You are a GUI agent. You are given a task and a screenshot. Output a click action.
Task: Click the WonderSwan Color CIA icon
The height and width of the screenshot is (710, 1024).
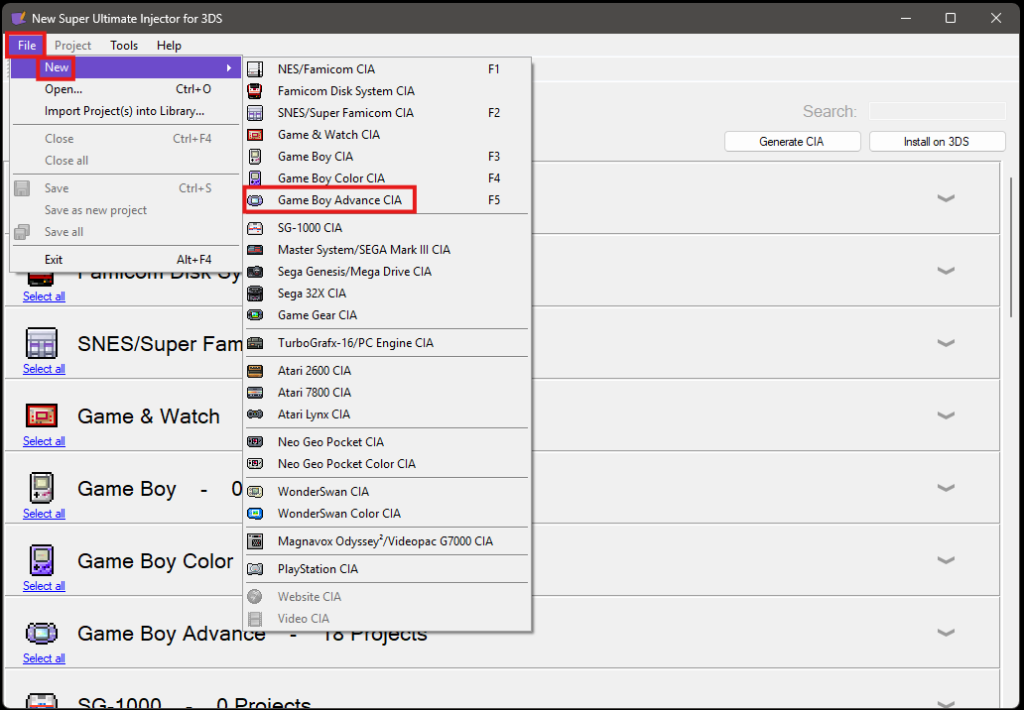pos(255,513)
